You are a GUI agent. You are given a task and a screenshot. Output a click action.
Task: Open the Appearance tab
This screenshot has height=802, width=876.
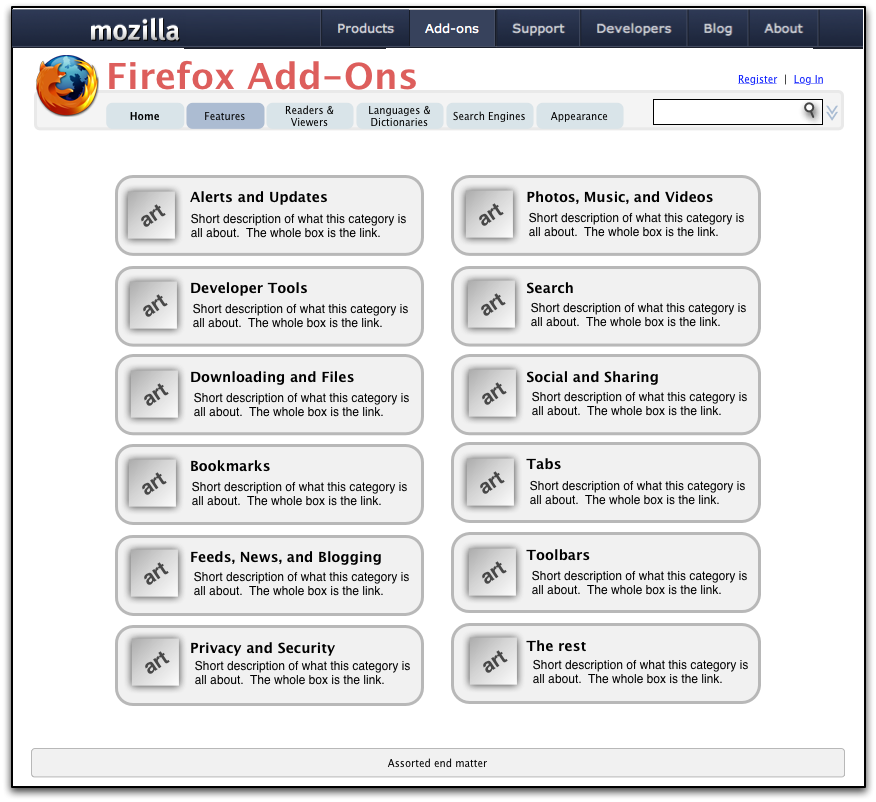tap(579, 116)
